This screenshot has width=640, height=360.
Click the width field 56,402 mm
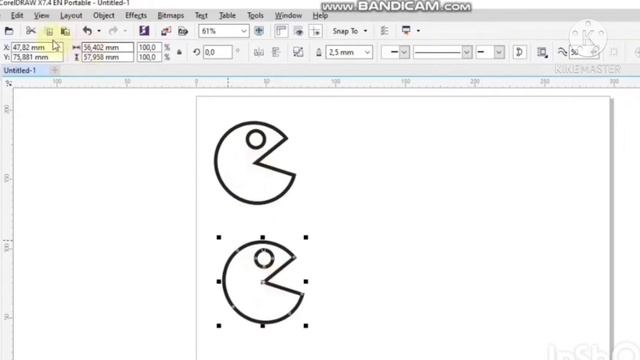tap(108, 47)
